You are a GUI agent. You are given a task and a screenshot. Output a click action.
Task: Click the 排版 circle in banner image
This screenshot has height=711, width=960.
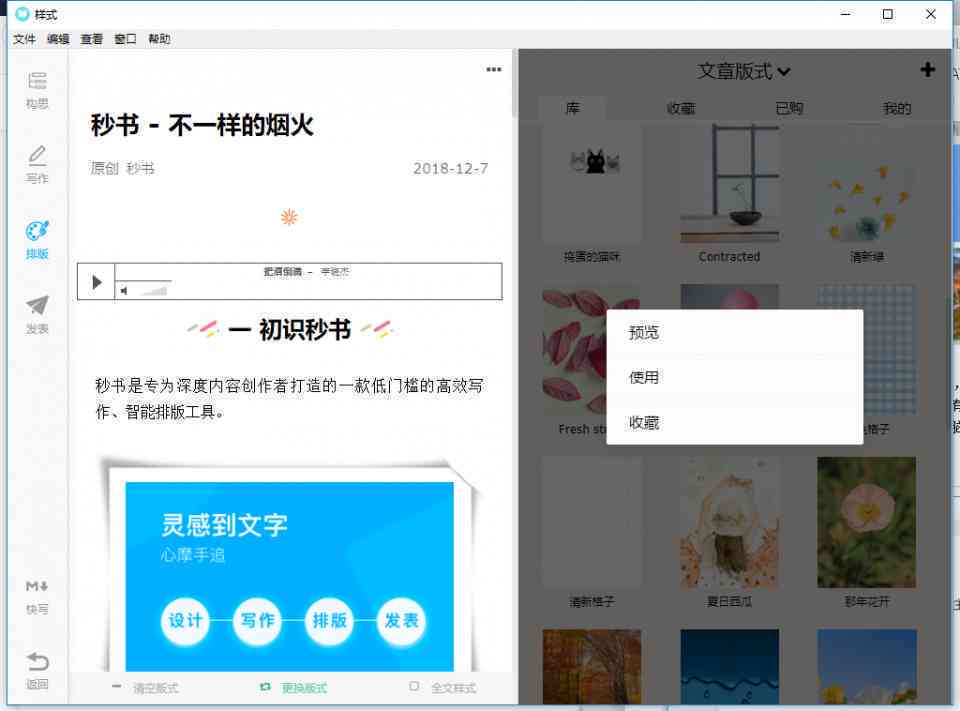(329, 620)
